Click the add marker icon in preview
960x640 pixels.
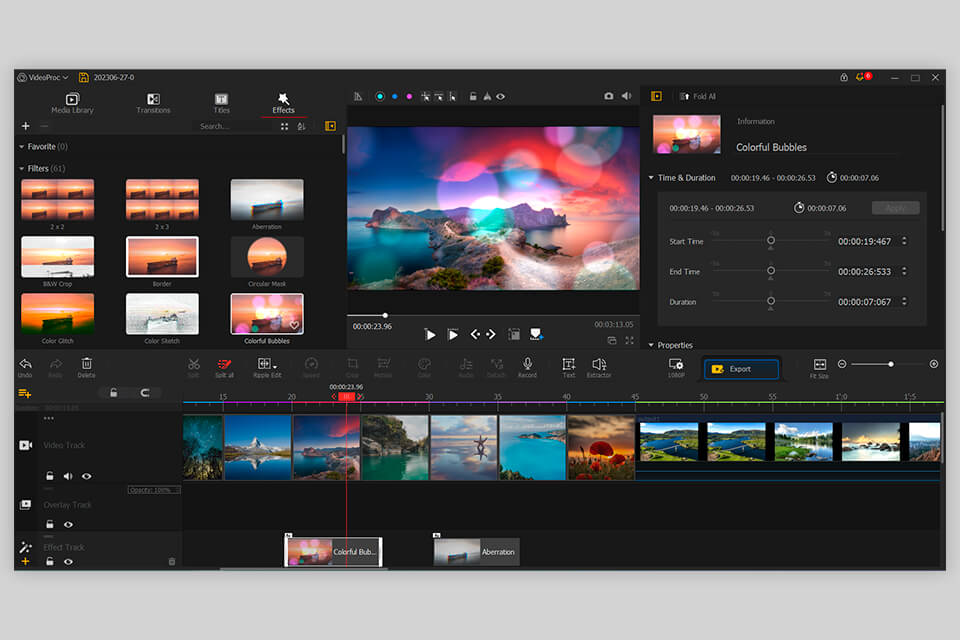click(x=536, y=334)
